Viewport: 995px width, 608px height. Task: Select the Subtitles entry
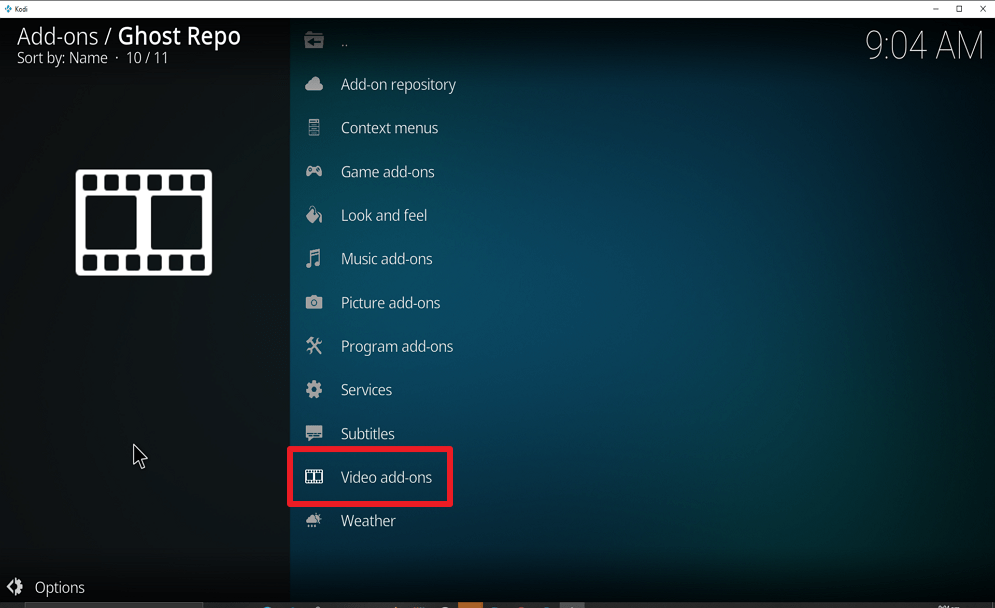point(367,433)
